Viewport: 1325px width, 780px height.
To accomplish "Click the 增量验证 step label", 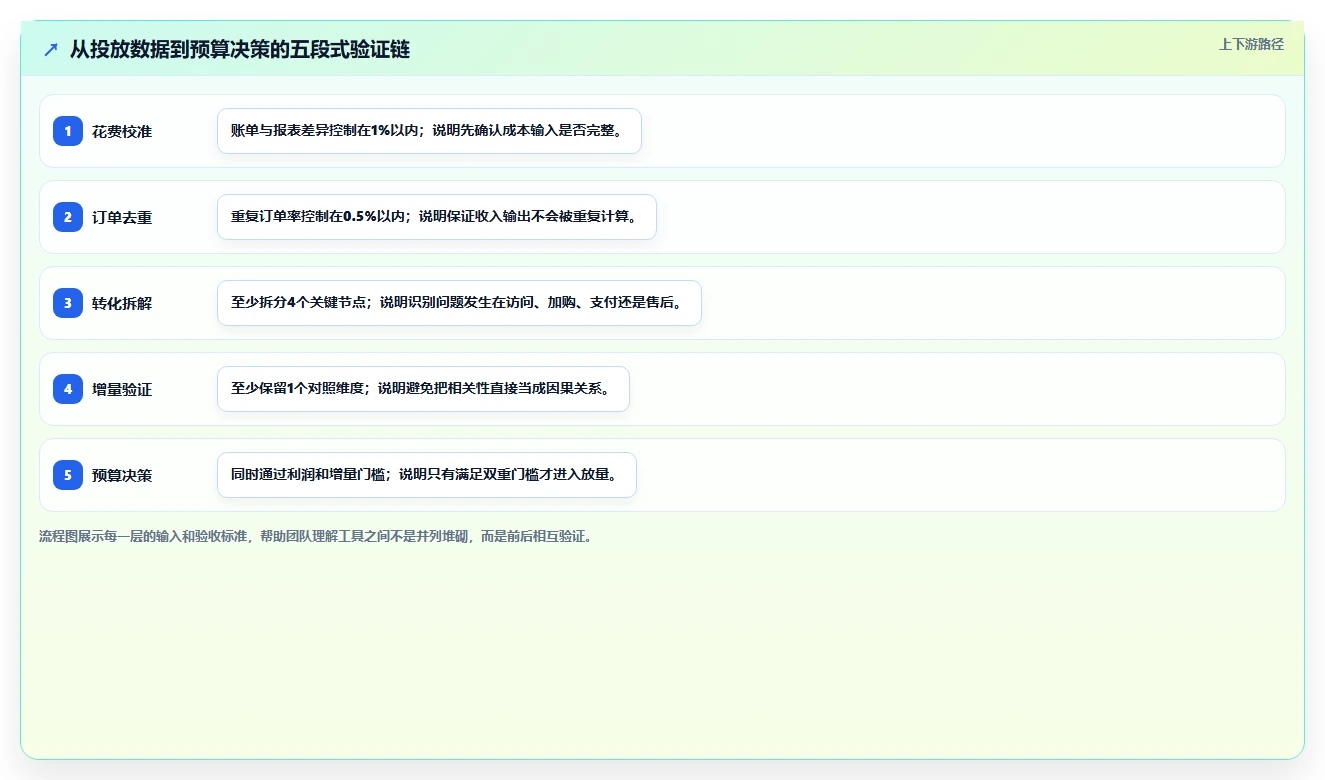I will tap(122, 389).
